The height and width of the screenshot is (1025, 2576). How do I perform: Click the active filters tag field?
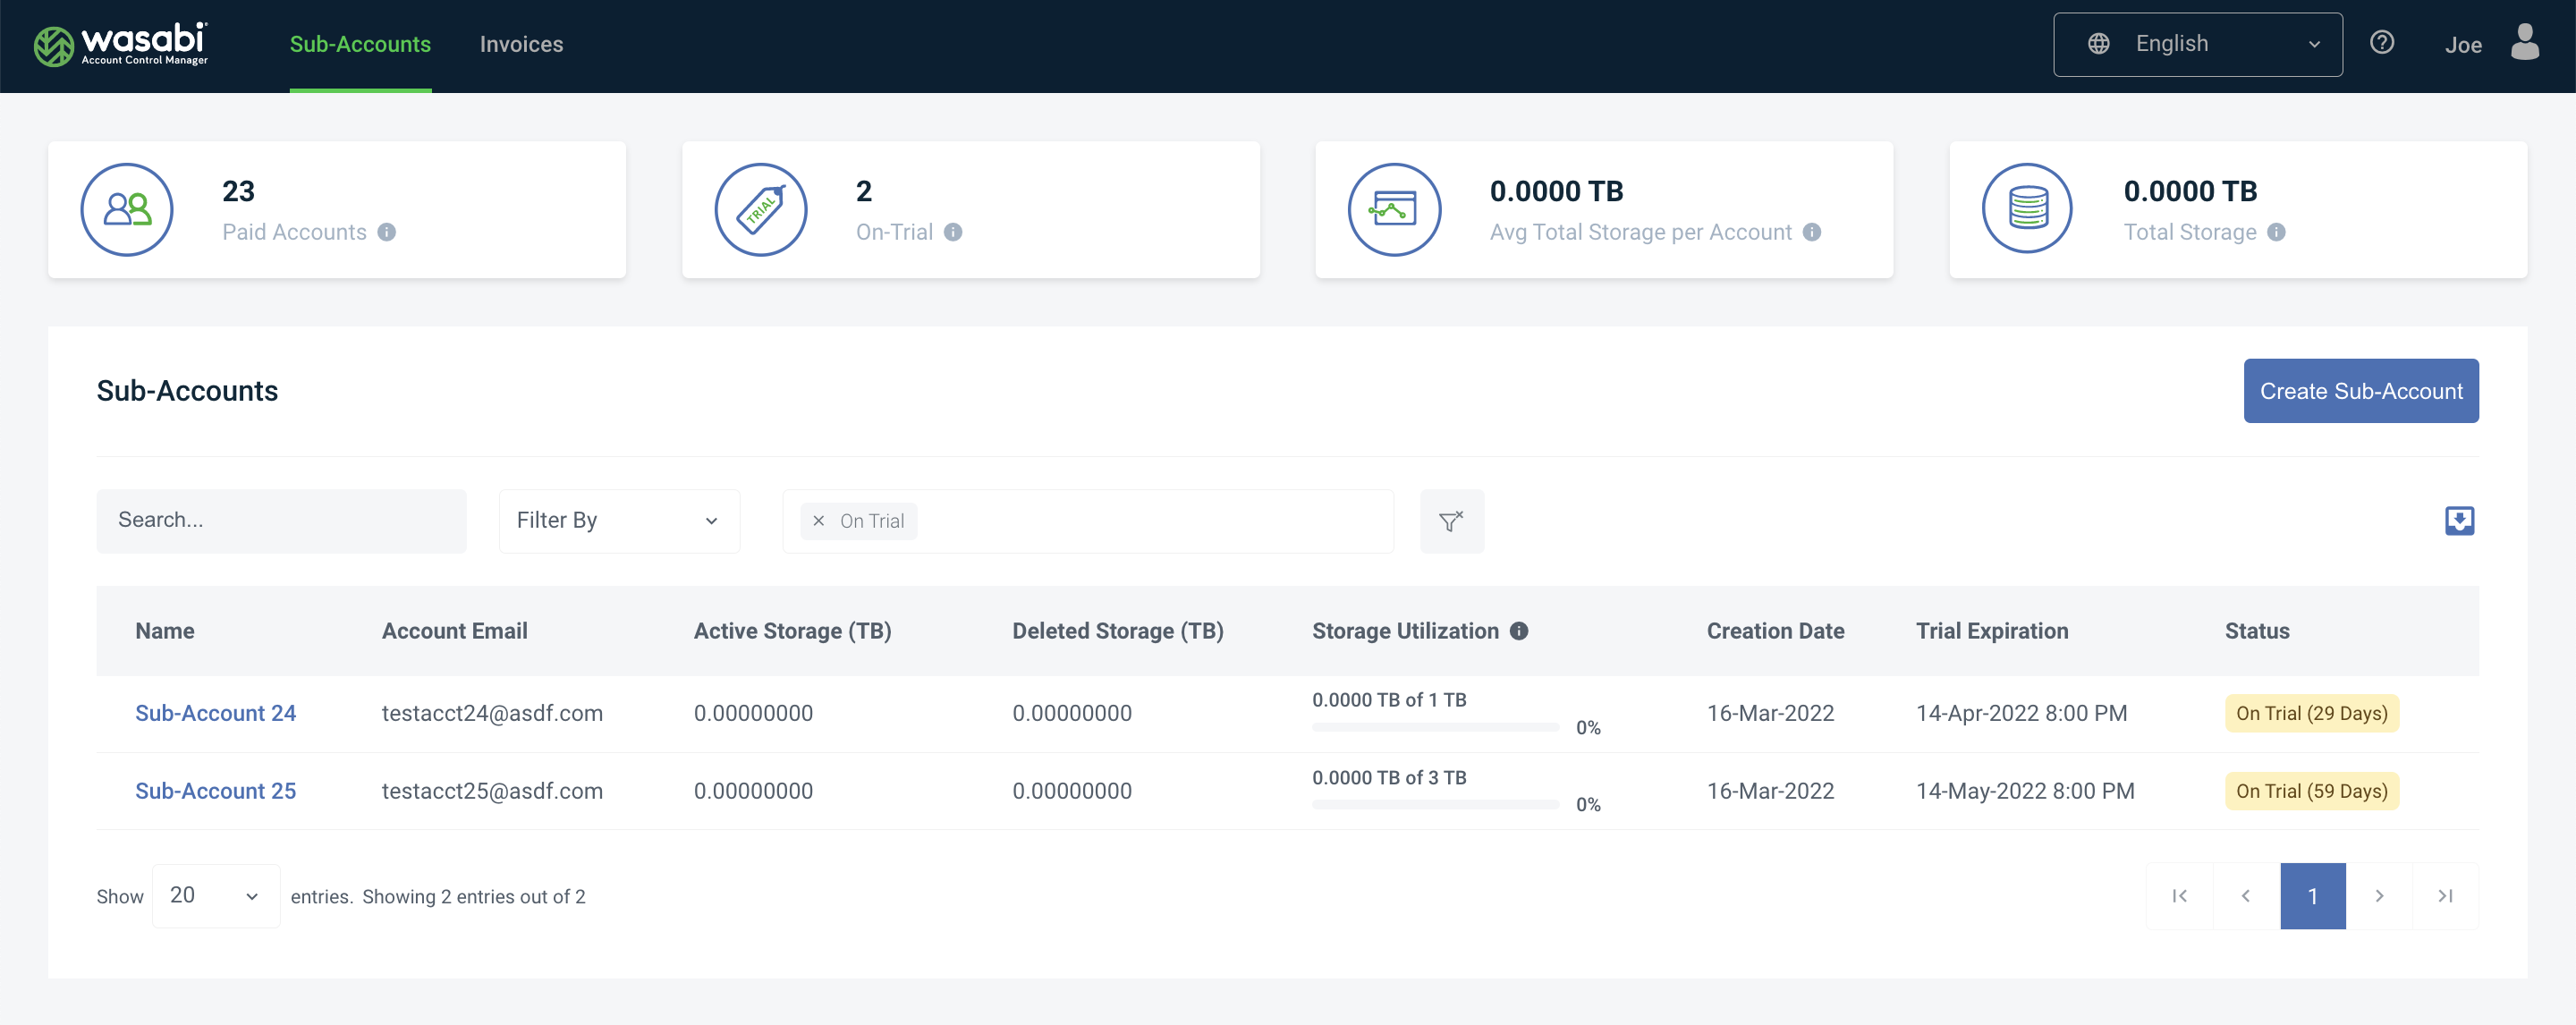tap(1088, 521)
